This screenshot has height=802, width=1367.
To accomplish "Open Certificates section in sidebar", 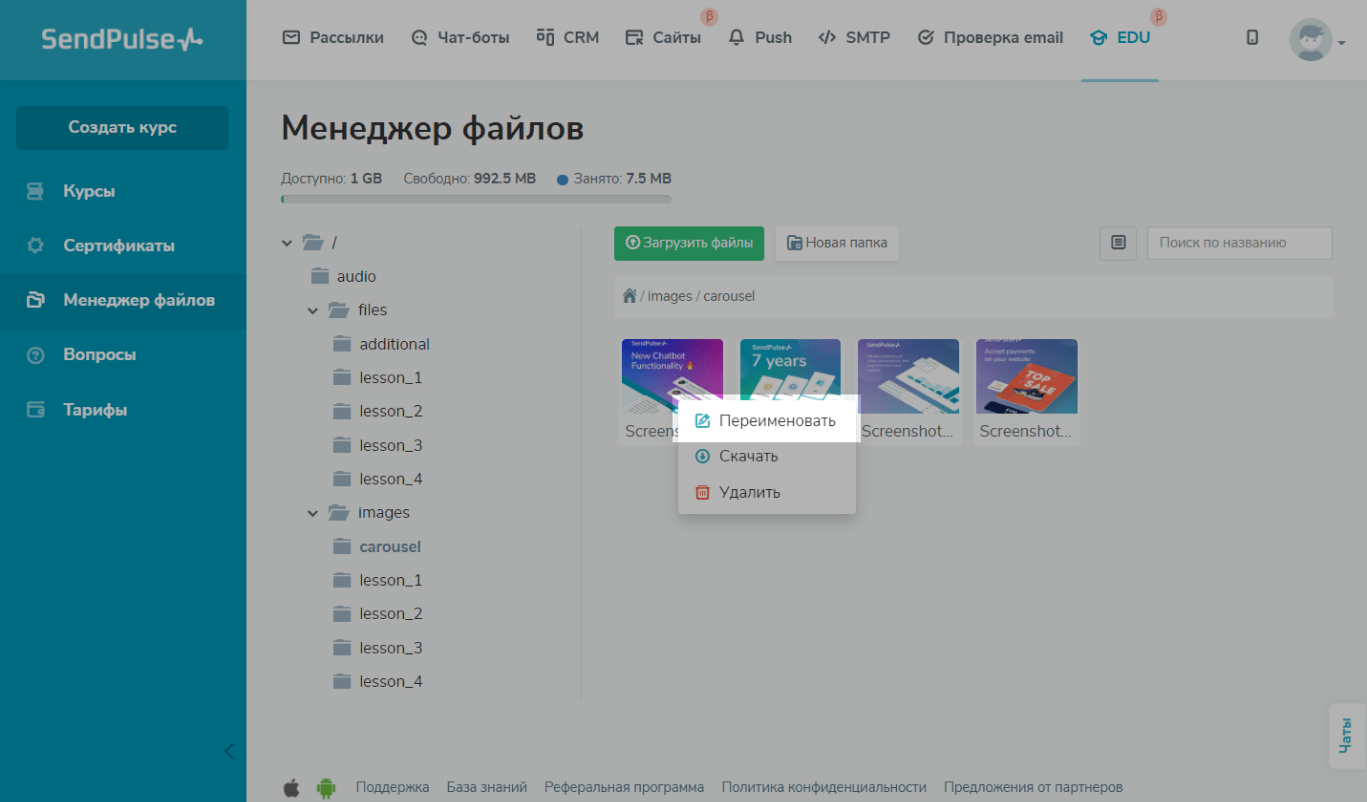I will 118,245.
